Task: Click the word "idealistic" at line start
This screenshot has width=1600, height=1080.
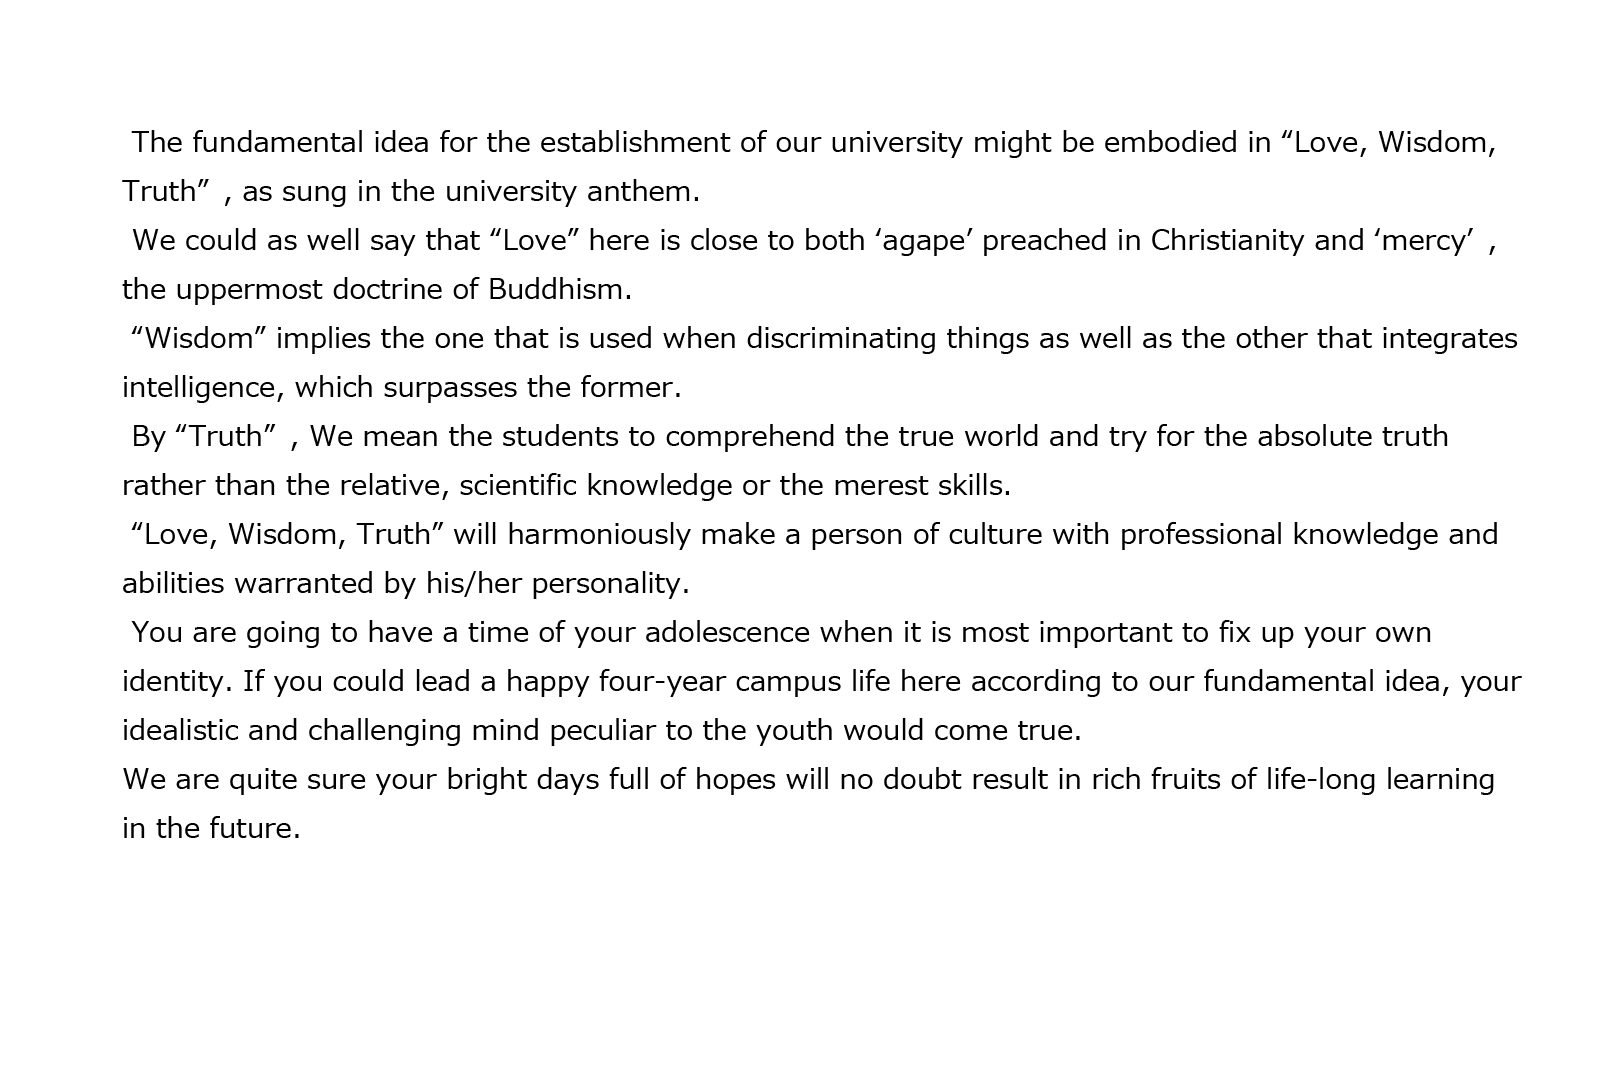Action: pos(181,731)
